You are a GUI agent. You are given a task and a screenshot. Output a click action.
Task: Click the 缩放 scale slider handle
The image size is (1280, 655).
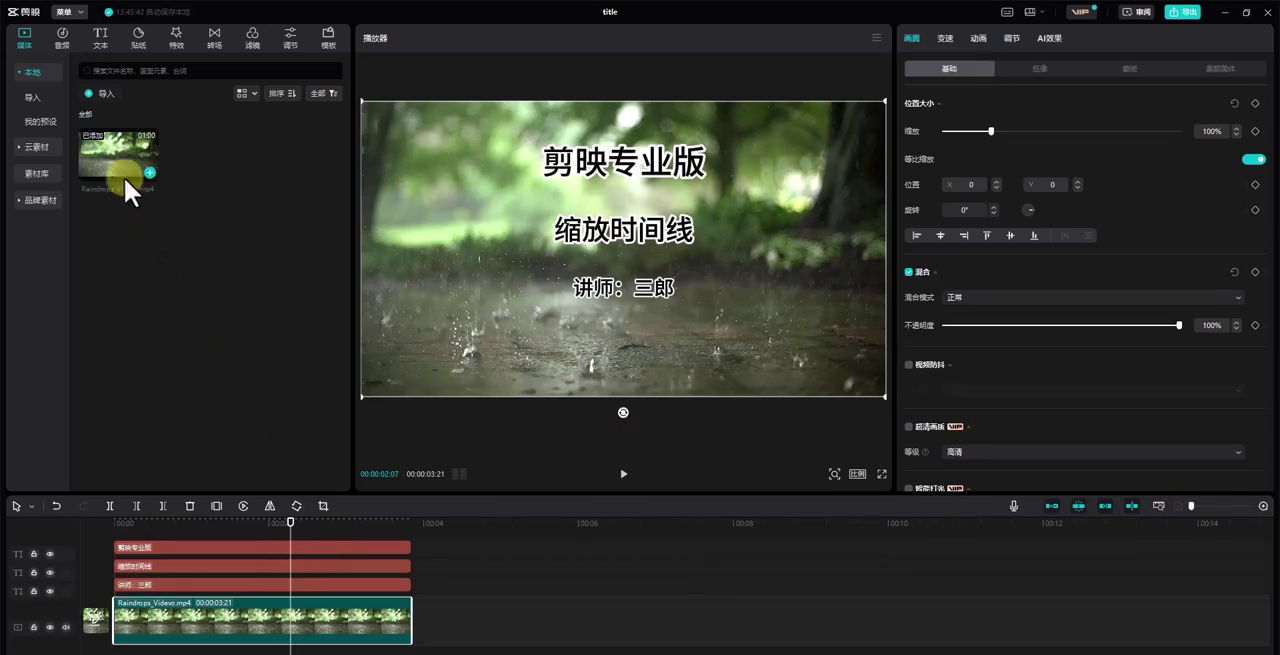(991, 131)
